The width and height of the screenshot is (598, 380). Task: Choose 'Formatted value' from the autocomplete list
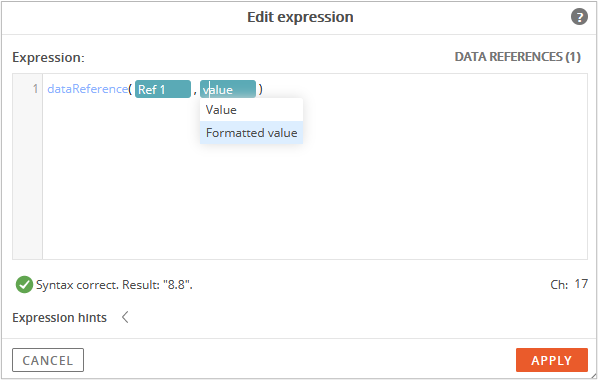[x=251, y=133]
